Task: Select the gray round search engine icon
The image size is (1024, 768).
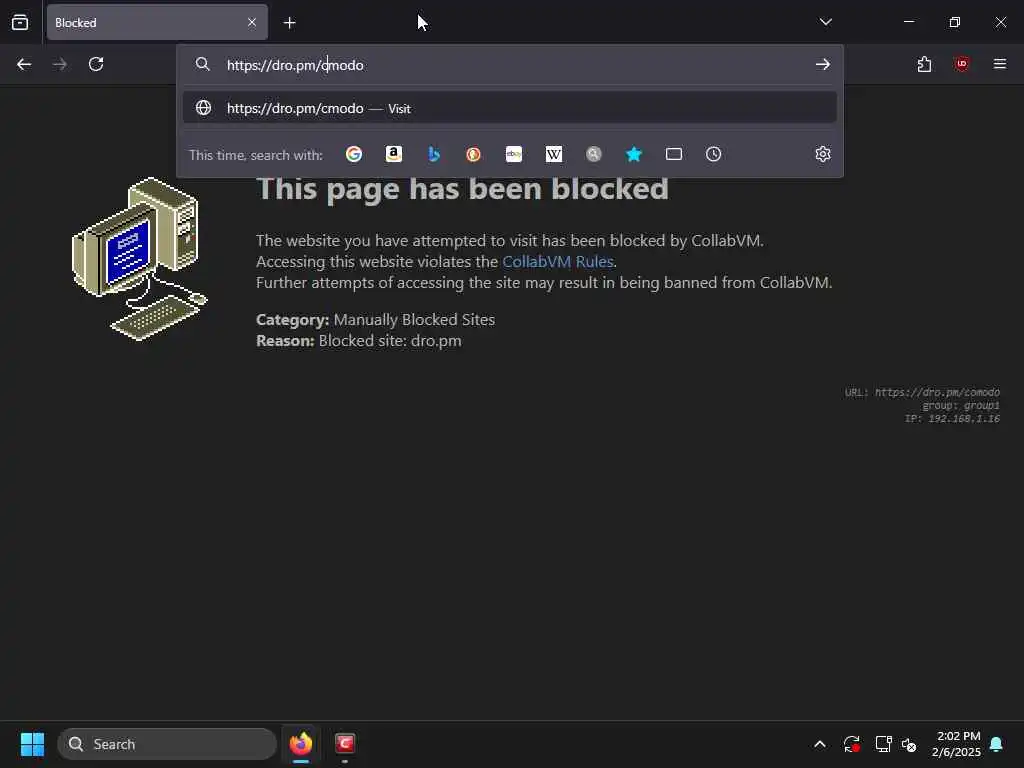Action: [594, 154]
